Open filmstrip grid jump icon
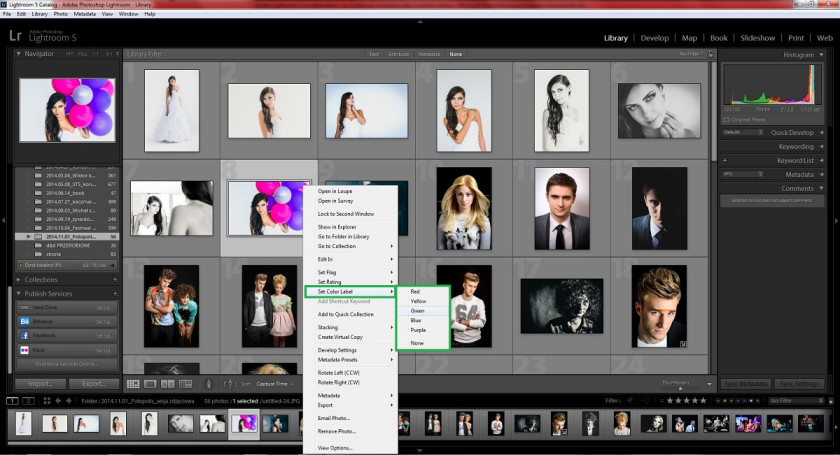840x455 pixels. 47,400
